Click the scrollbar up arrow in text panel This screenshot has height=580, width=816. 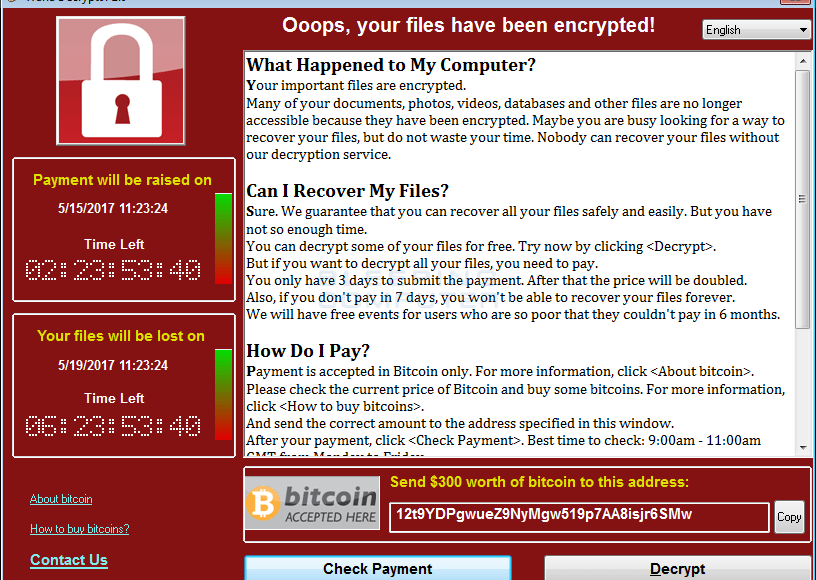[x=803, y=61]
